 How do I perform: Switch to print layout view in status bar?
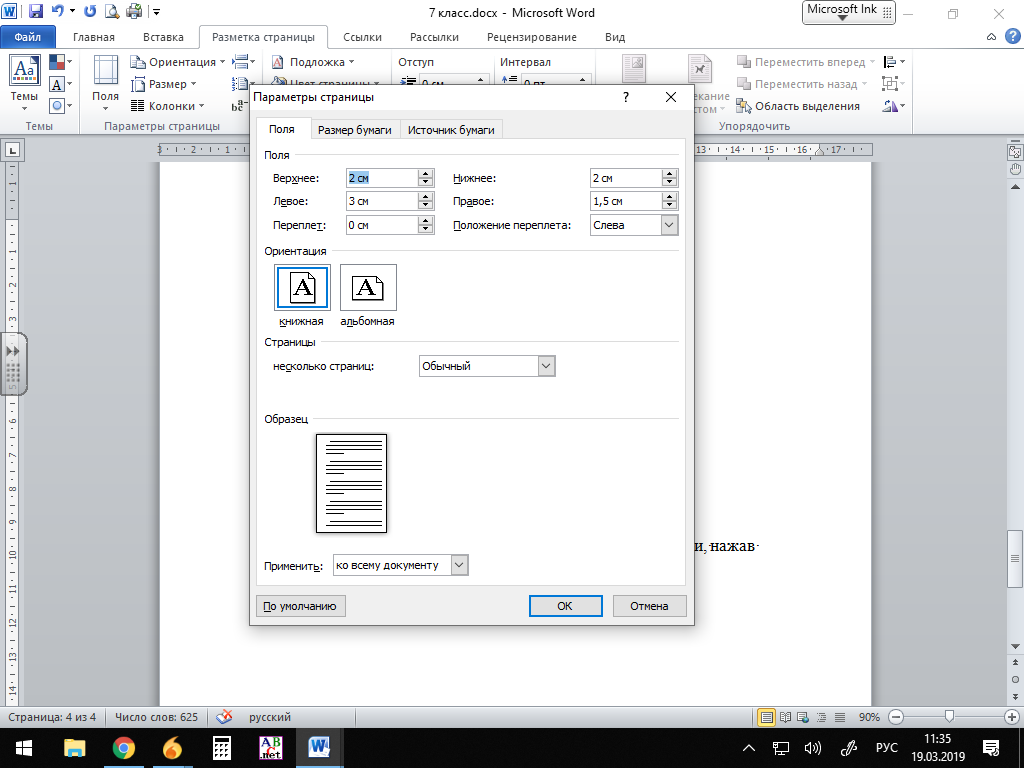tap(767, 717)
